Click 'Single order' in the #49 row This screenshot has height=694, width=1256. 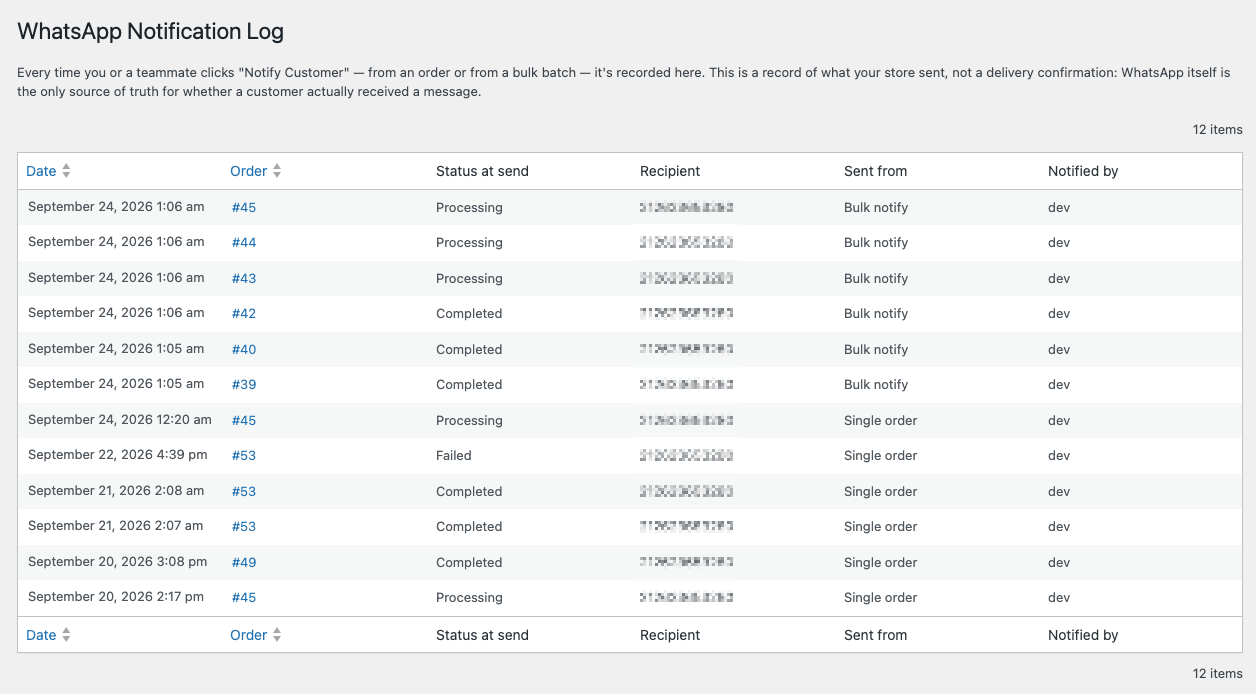[881, 562]
